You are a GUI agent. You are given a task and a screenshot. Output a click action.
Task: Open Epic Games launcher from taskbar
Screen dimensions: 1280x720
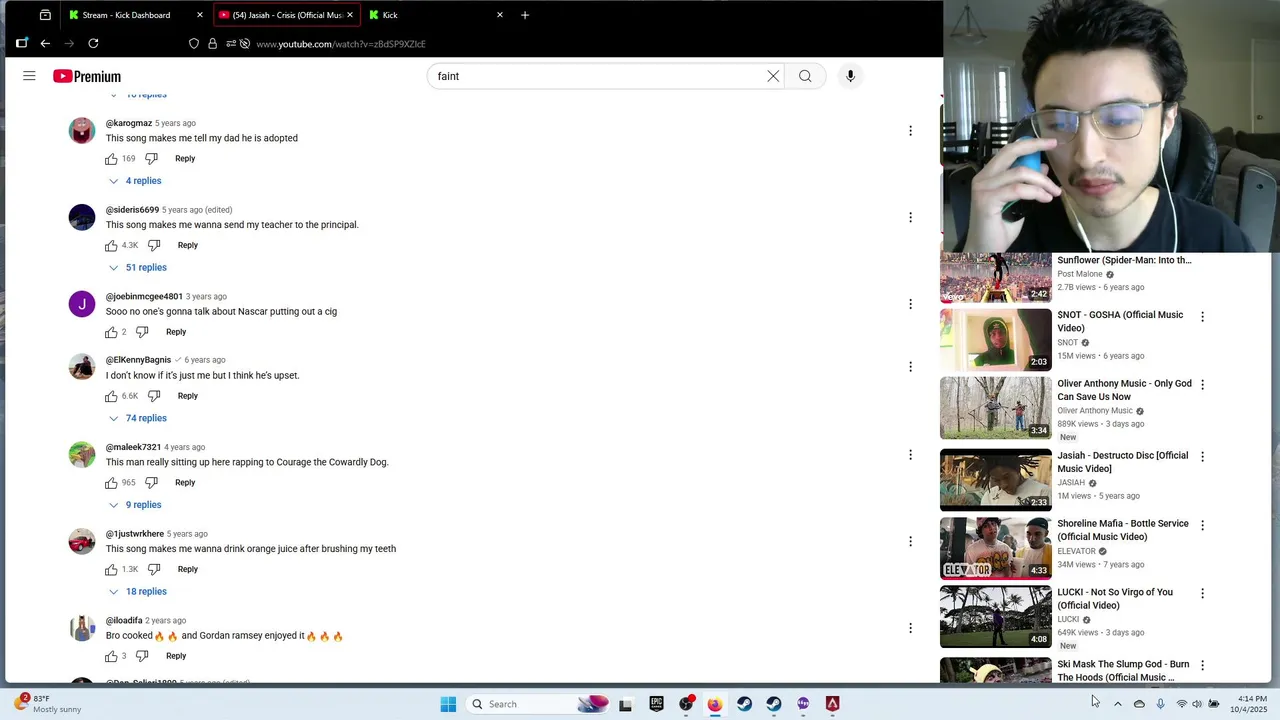[x=656, y=704]
